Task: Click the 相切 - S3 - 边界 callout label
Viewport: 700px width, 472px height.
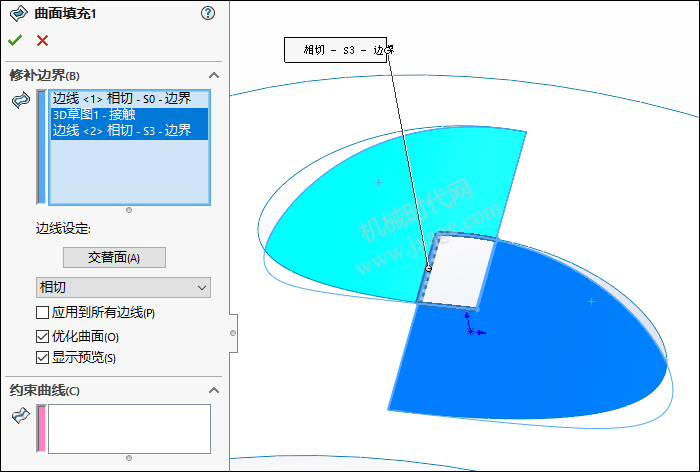Action: pyautogui.click(x=336, y=50)
